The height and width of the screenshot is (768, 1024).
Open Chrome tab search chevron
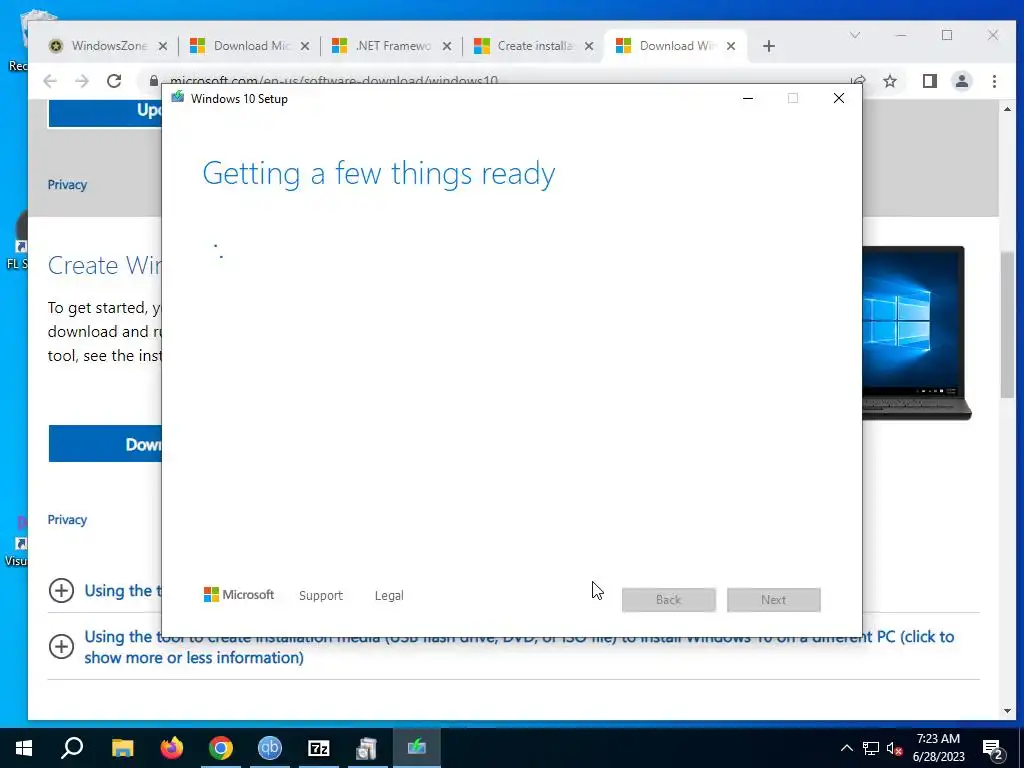point(854,35)
